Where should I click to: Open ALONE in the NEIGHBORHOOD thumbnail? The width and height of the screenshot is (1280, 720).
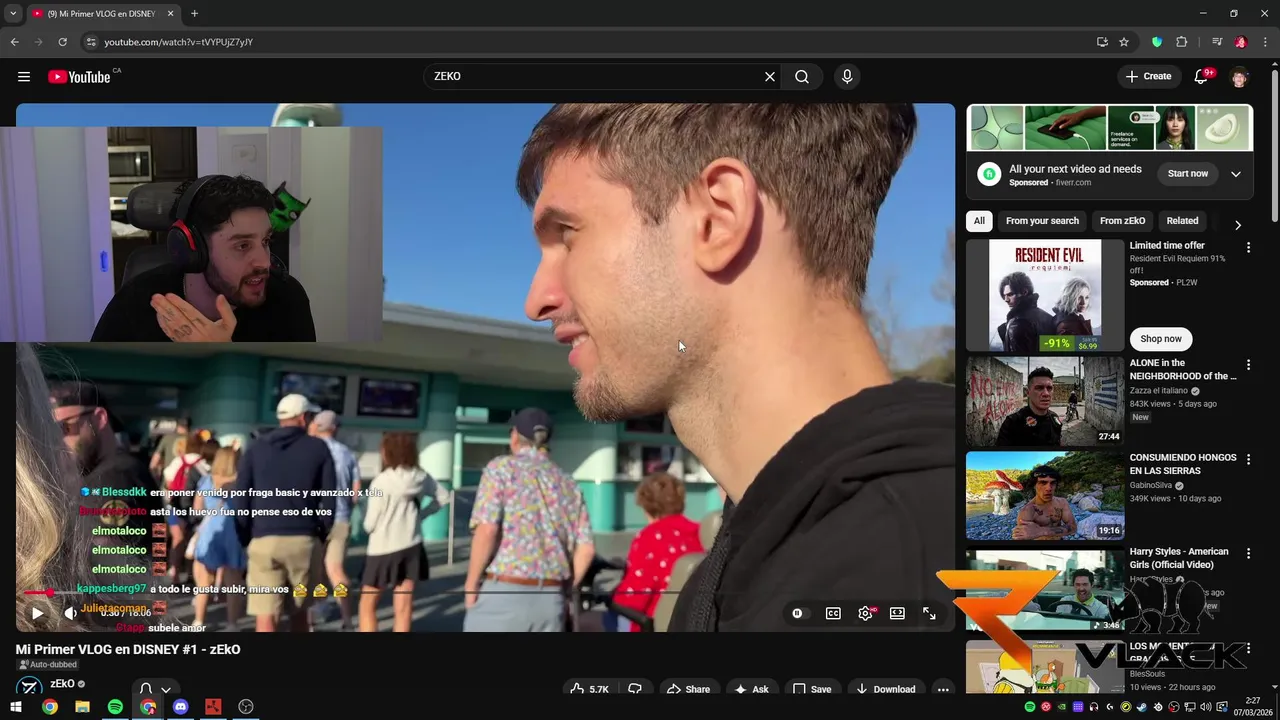pos(1044,401)
